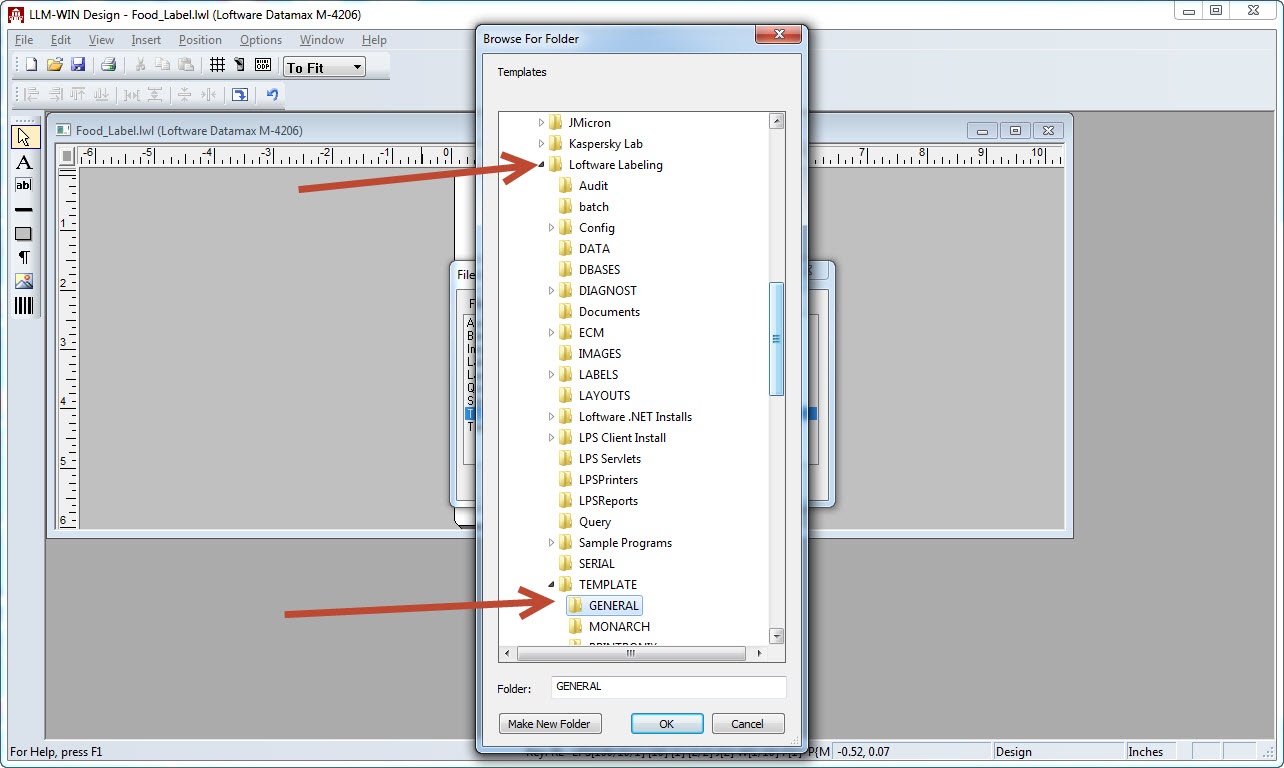Image resolution: width=1284 pixels, height=768 pixels.
Task: Click the Undo arrow icon
Action: [272, 95]
